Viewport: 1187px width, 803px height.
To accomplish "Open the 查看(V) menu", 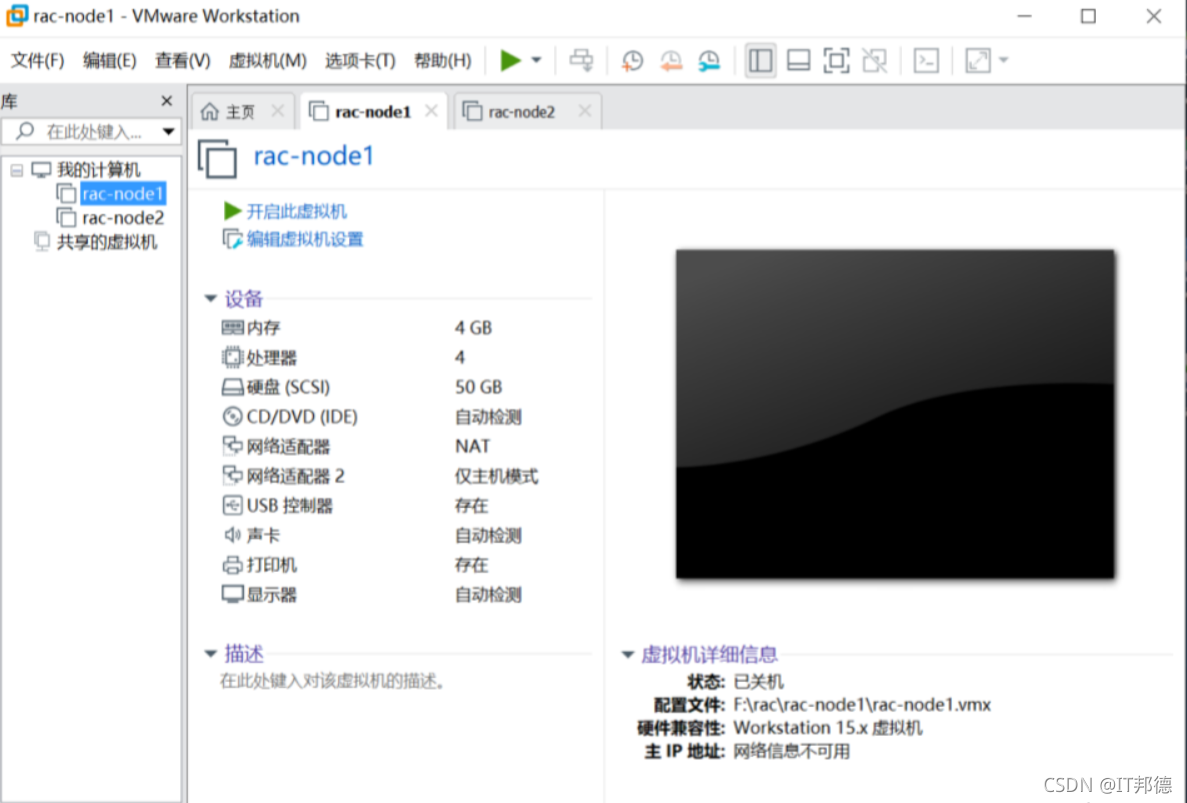I will (x=182, y=61).
